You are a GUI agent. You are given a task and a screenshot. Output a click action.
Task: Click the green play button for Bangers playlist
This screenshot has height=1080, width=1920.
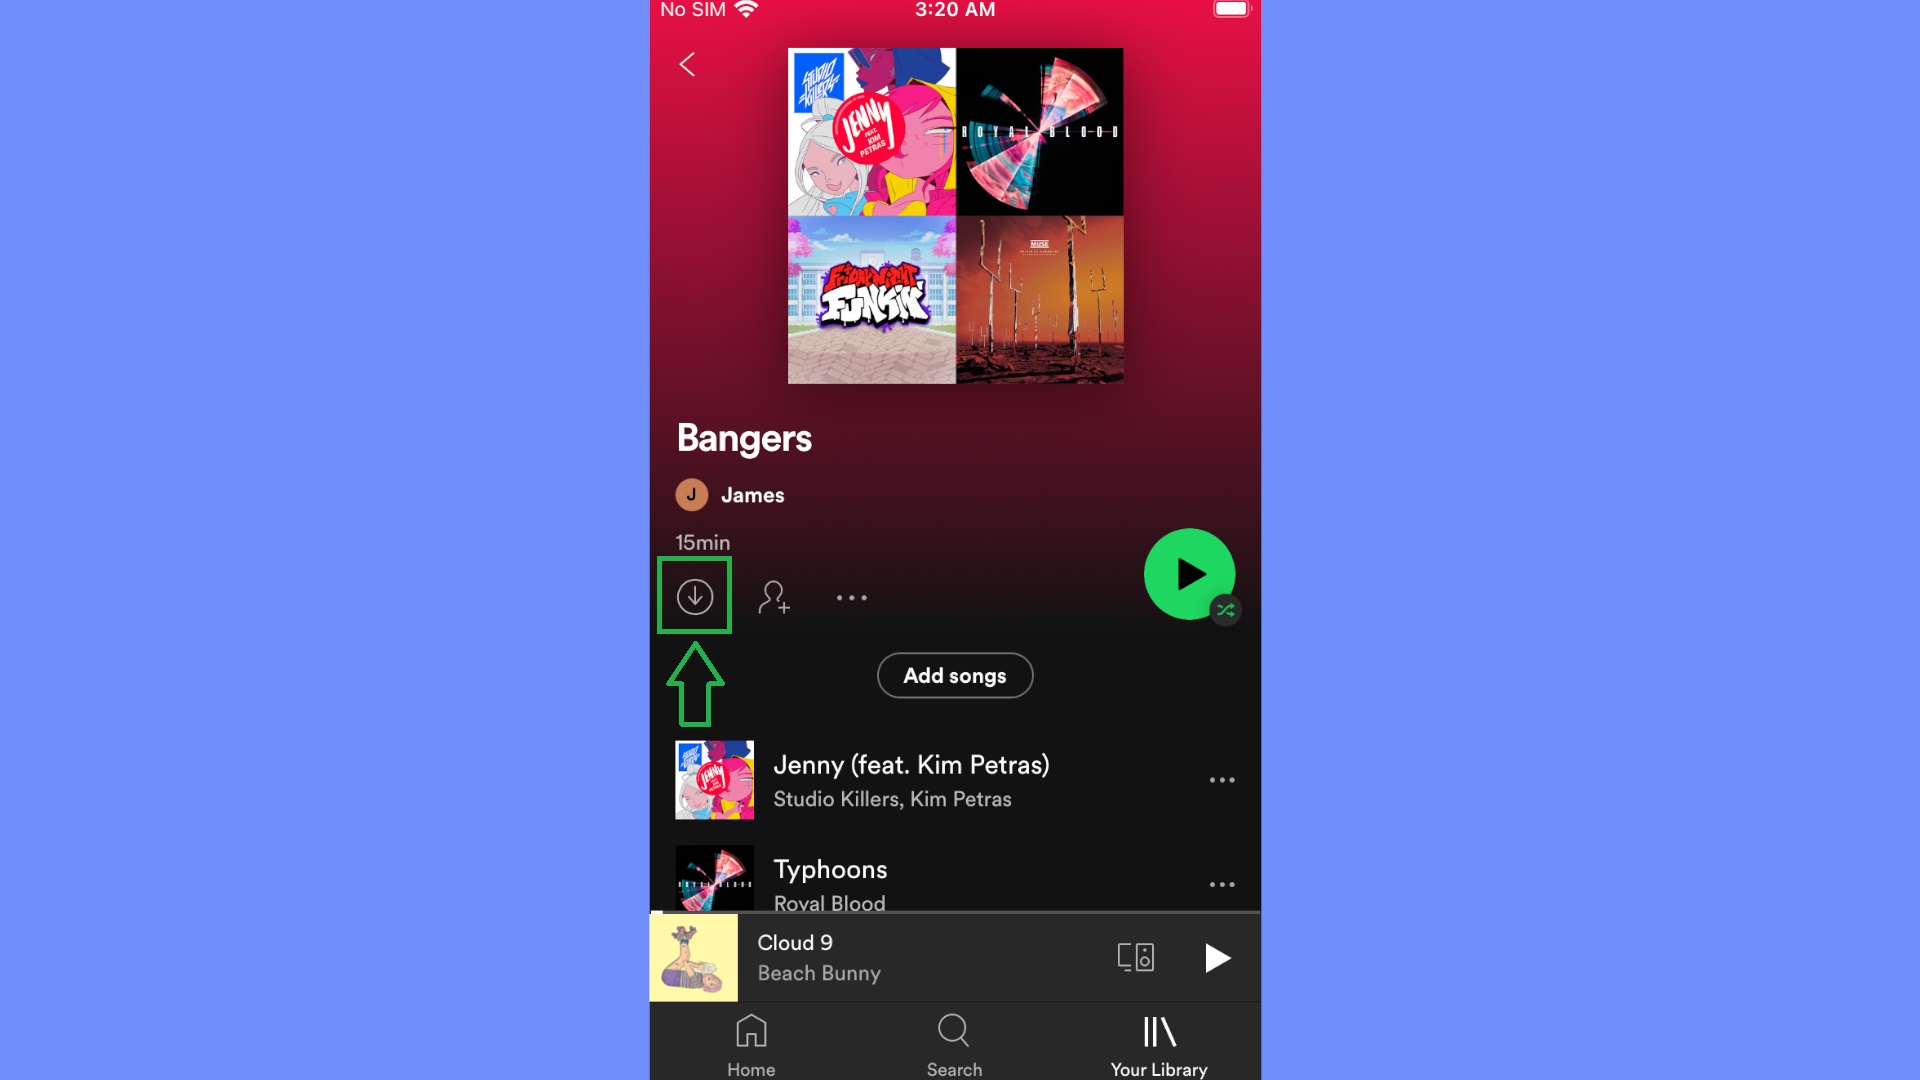[1189, 574]
